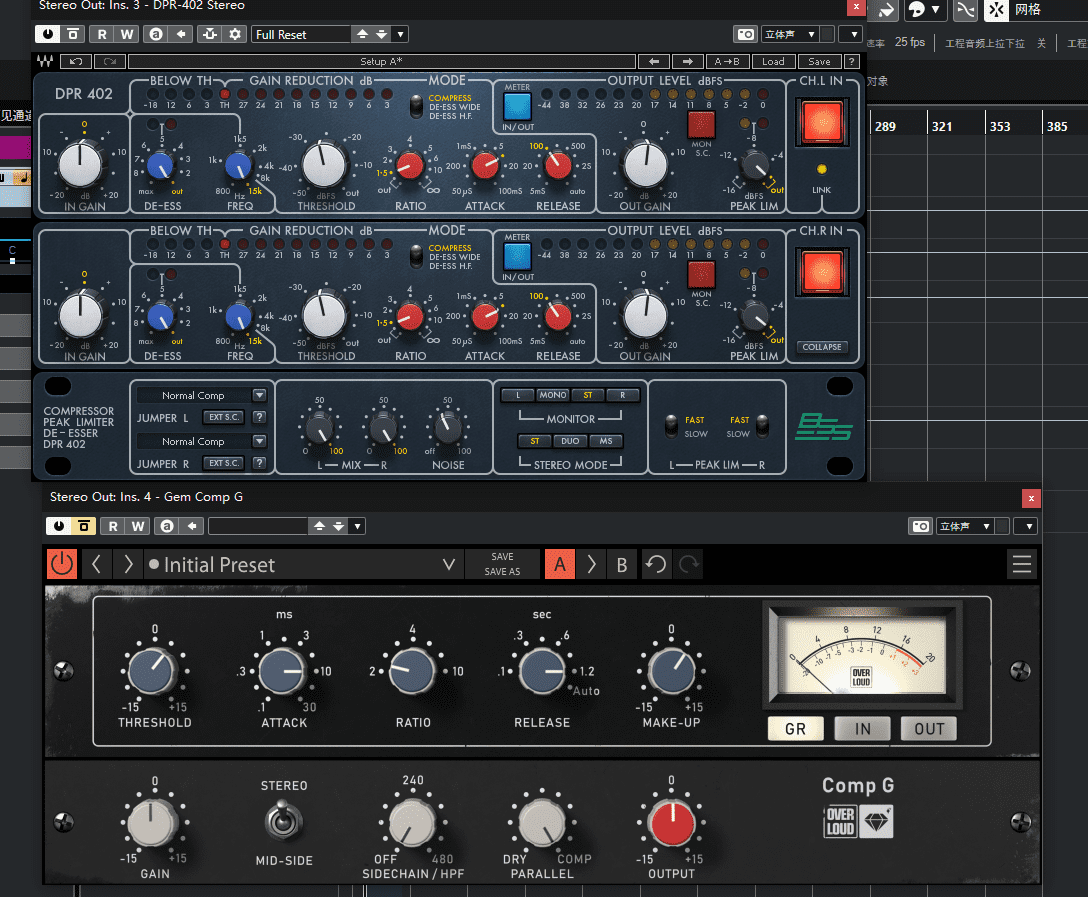
Task: Click Comp G SIDECHAIN / HPF knob
Action: click(x=412, y=822)
